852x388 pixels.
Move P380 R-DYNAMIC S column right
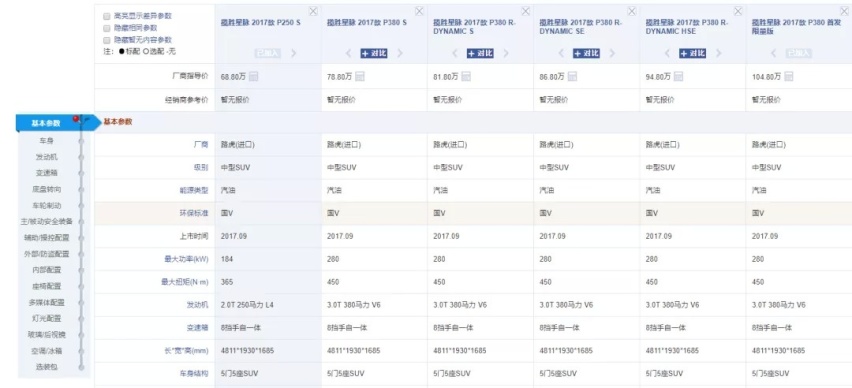[x=506, y=53]
